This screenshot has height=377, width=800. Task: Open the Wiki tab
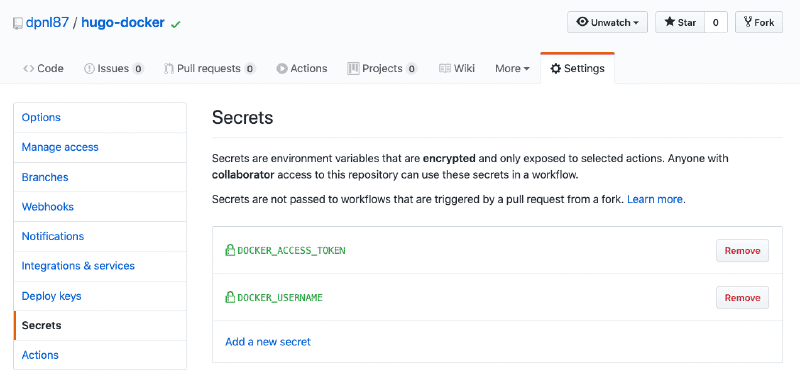(x=457, y=68)
